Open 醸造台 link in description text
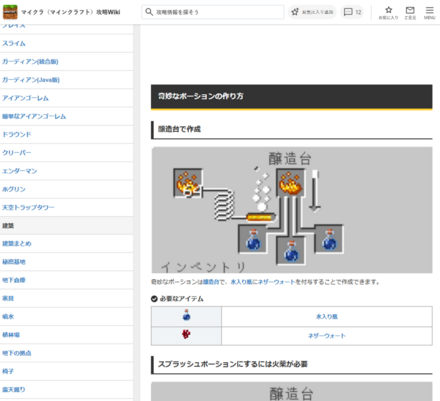 [x=211, y=282]
